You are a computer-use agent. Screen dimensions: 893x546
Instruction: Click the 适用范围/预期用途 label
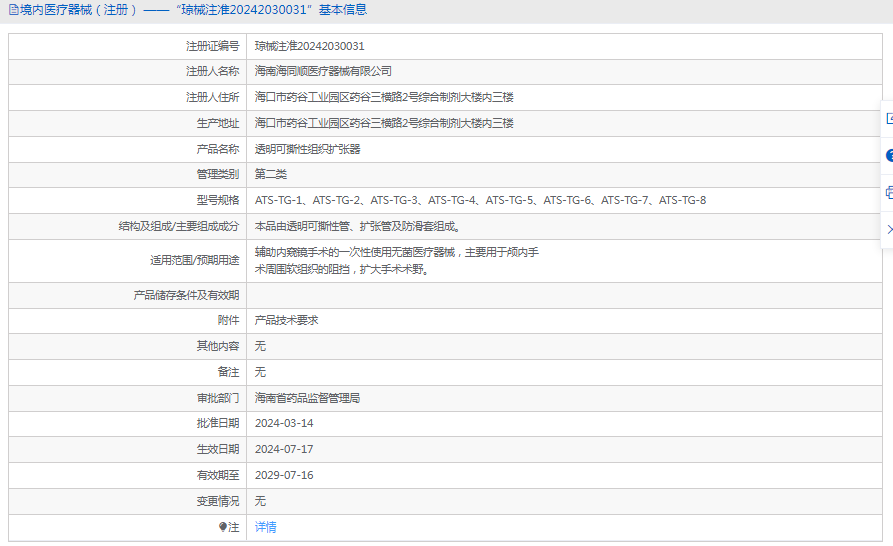(x=195, y=260)
